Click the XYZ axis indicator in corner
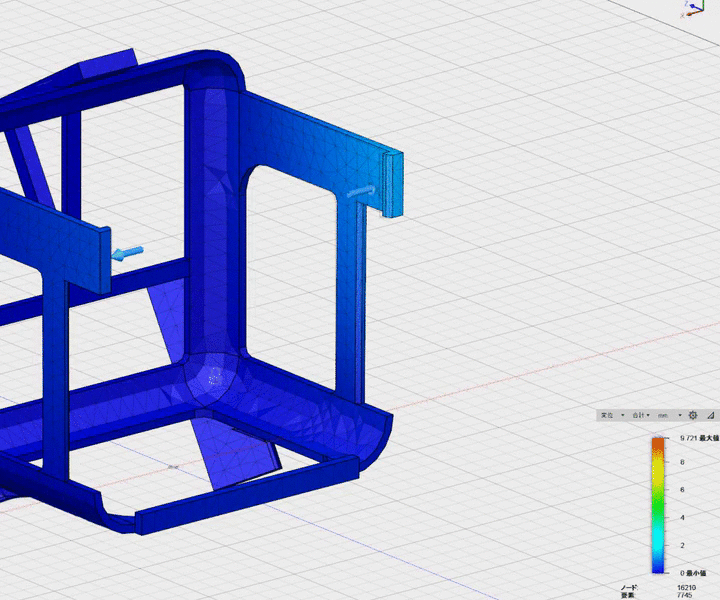720x600 pixels. pos(692,9)
